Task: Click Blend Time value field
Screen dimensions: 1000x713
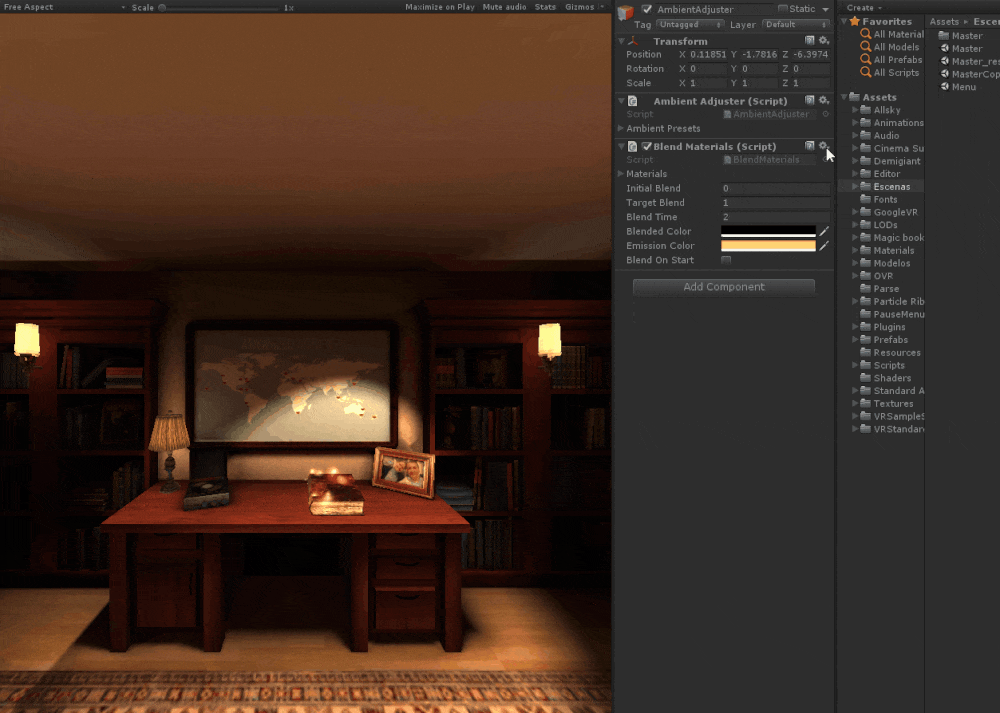Action: (x=775, y=217)
